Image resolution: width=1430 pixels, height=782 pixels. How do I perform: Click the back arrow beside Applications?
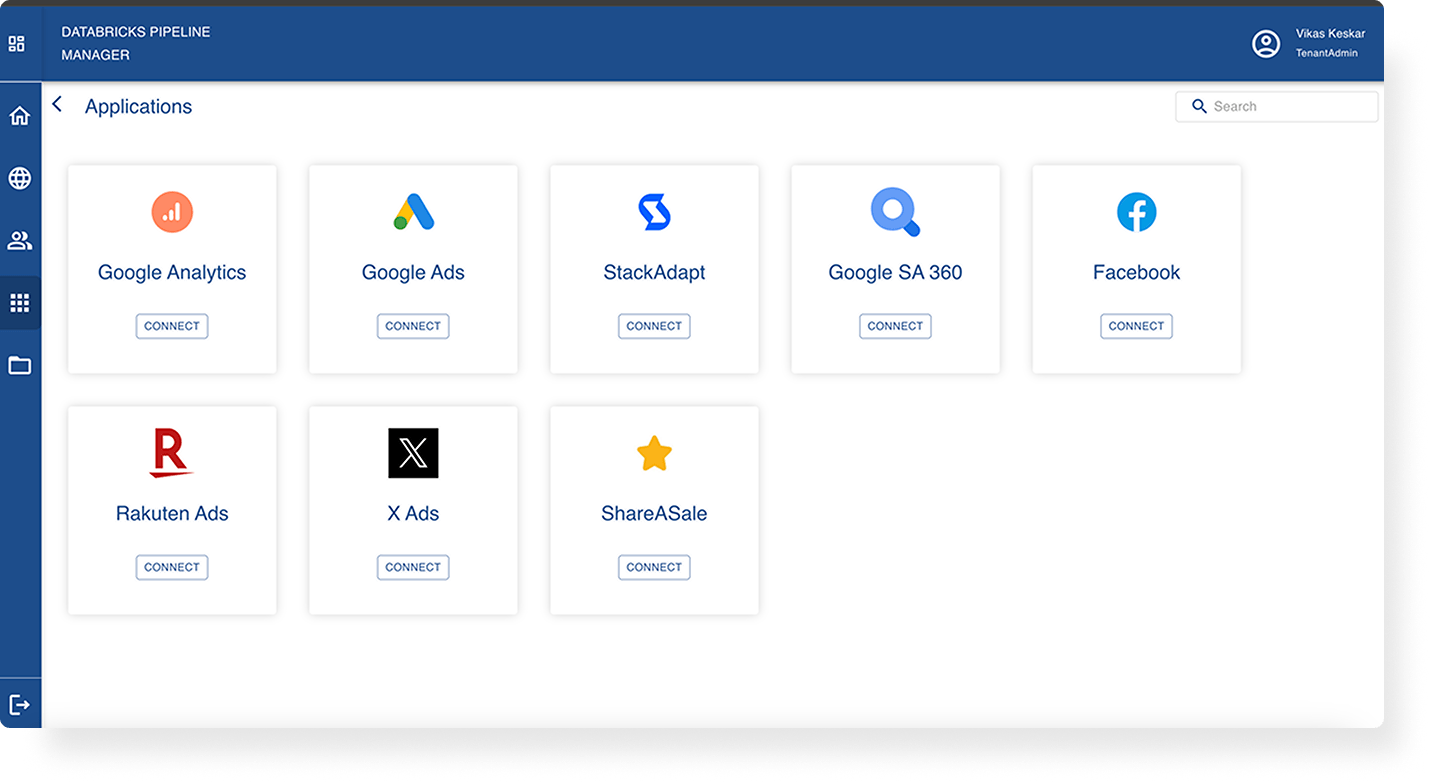click(57, 105)
